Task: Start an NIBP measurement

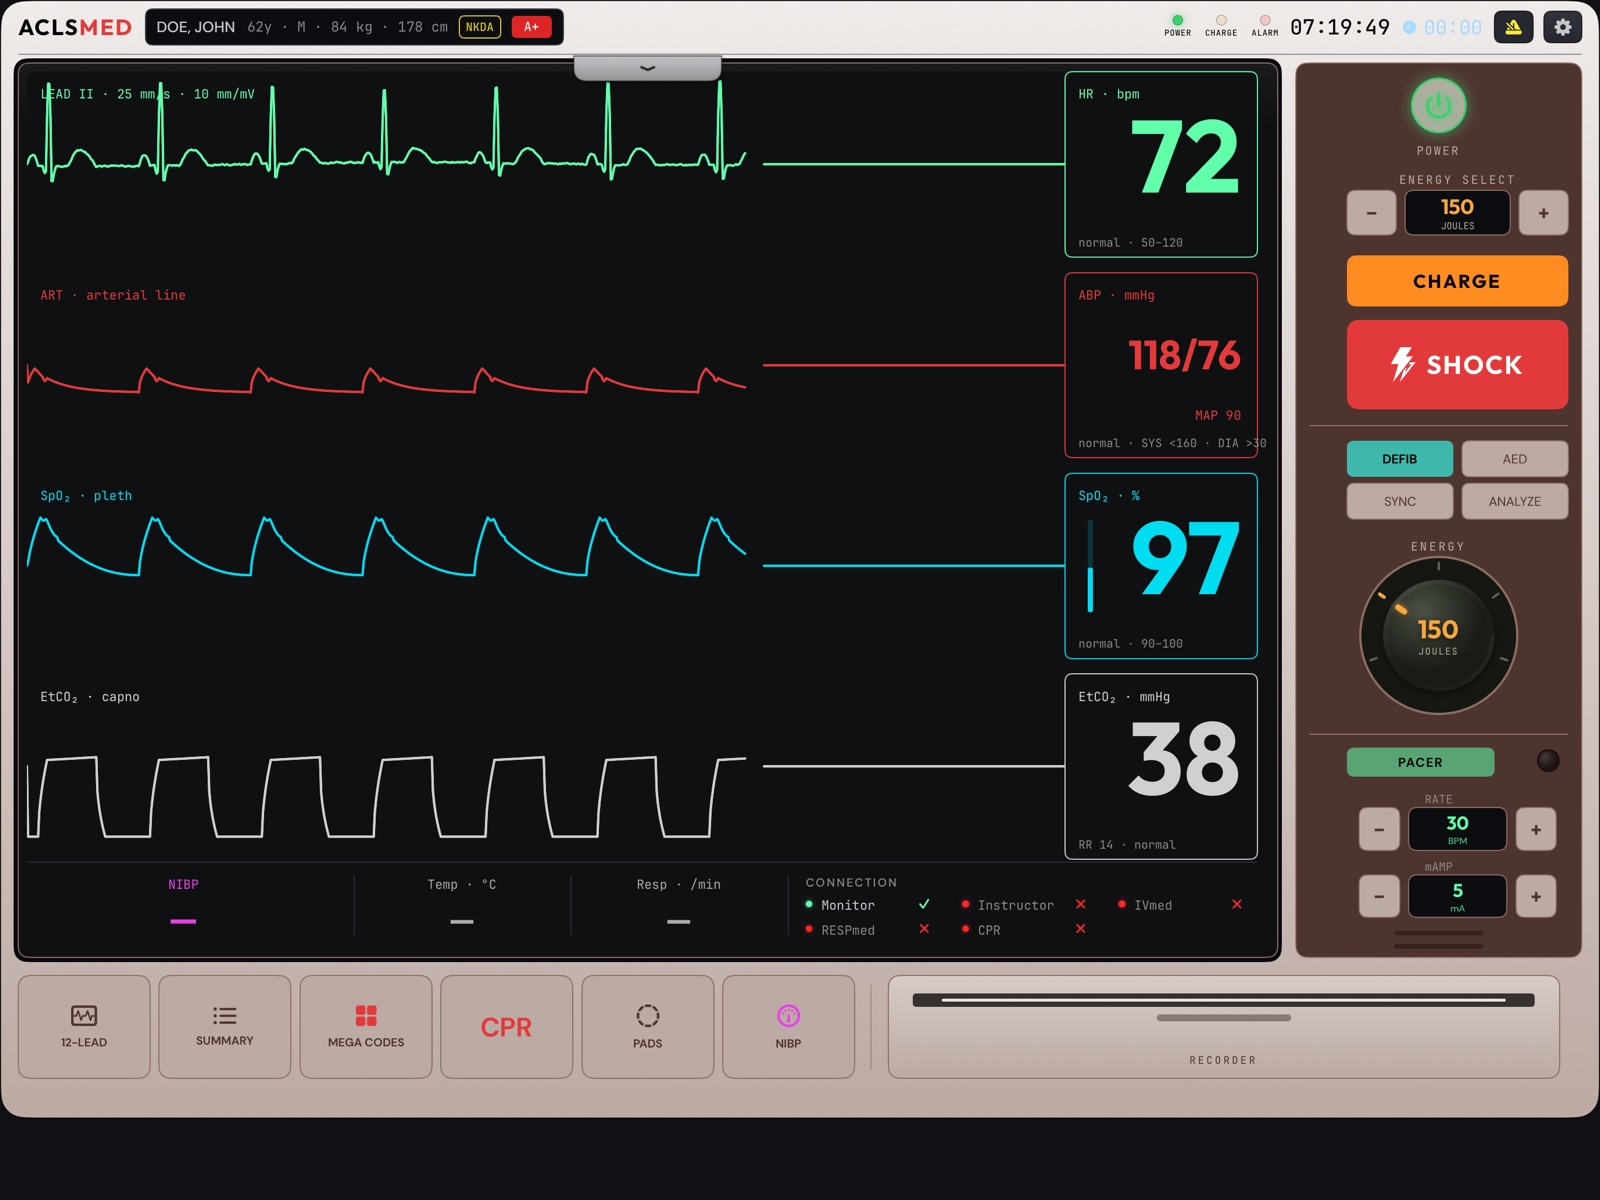Action: click(788, 1026)
